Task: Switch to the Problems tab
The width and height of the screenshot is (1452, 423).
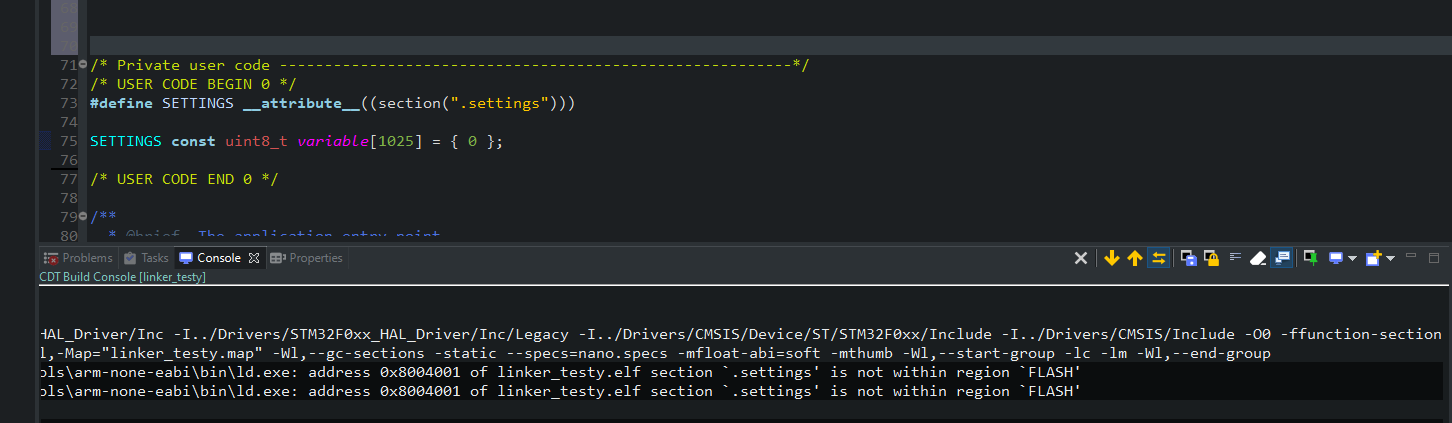Action: pyautogui.click(x=79, y=258)
